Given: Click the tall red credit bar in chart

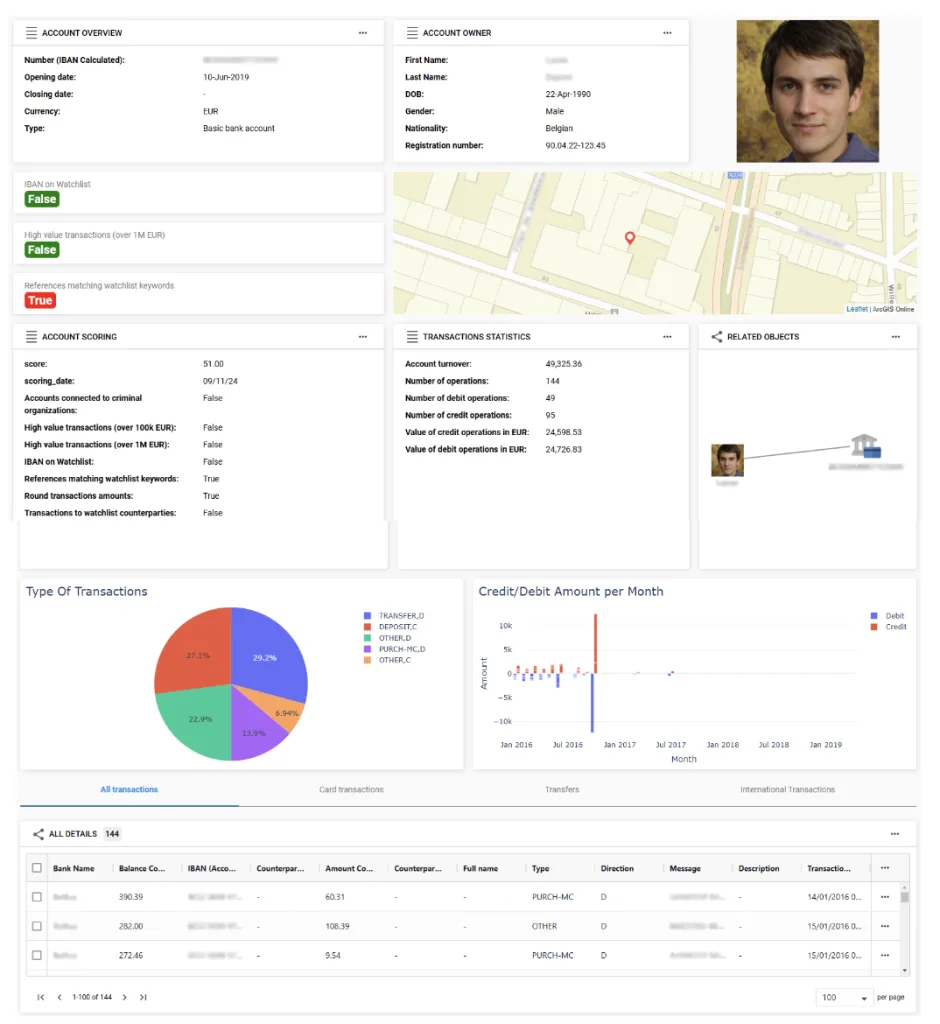Looking at the screenshot, I should [595, 643].
